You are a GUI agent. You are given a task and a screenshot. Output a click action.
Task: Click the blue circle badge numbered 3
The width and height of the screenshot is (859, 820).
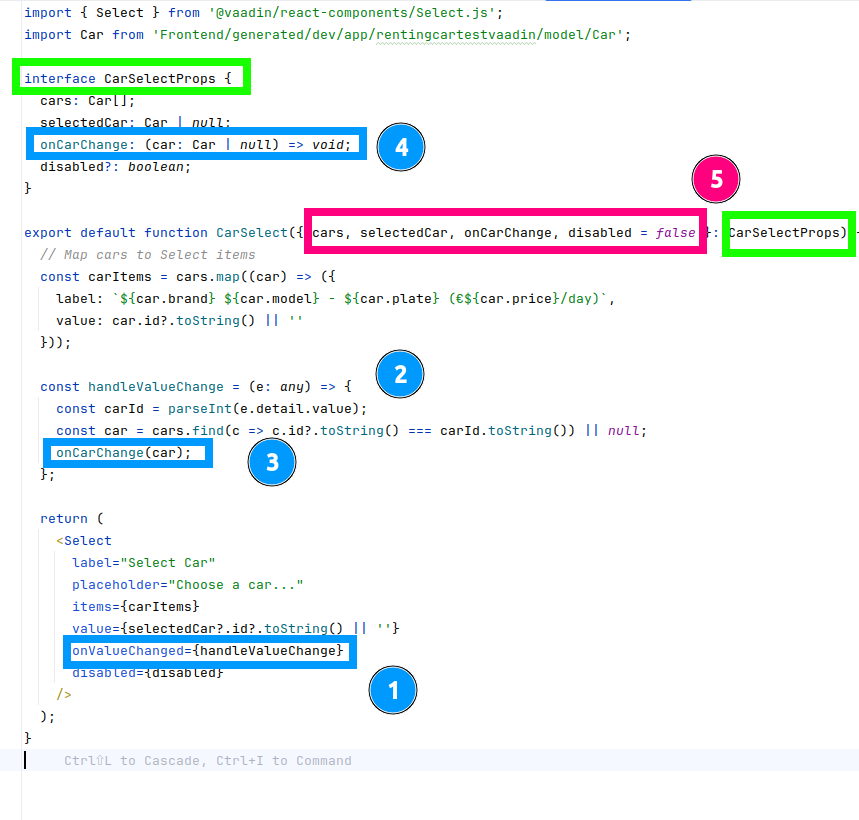tap(273, 462)
